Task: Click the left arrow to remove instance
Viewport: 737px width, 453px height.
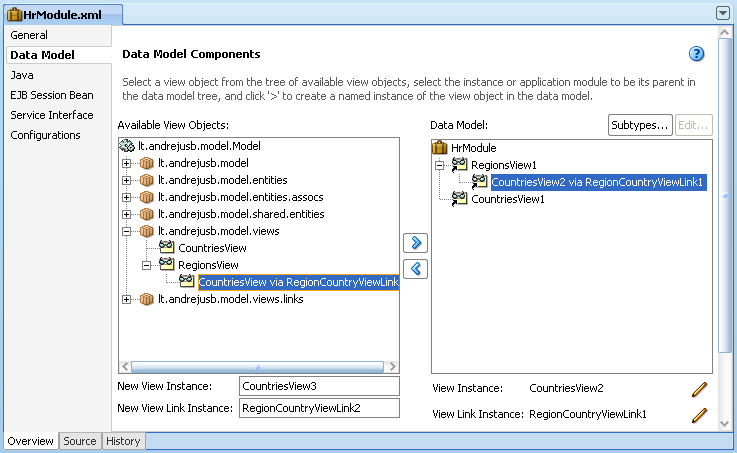Action: click(x=416, y=269)
